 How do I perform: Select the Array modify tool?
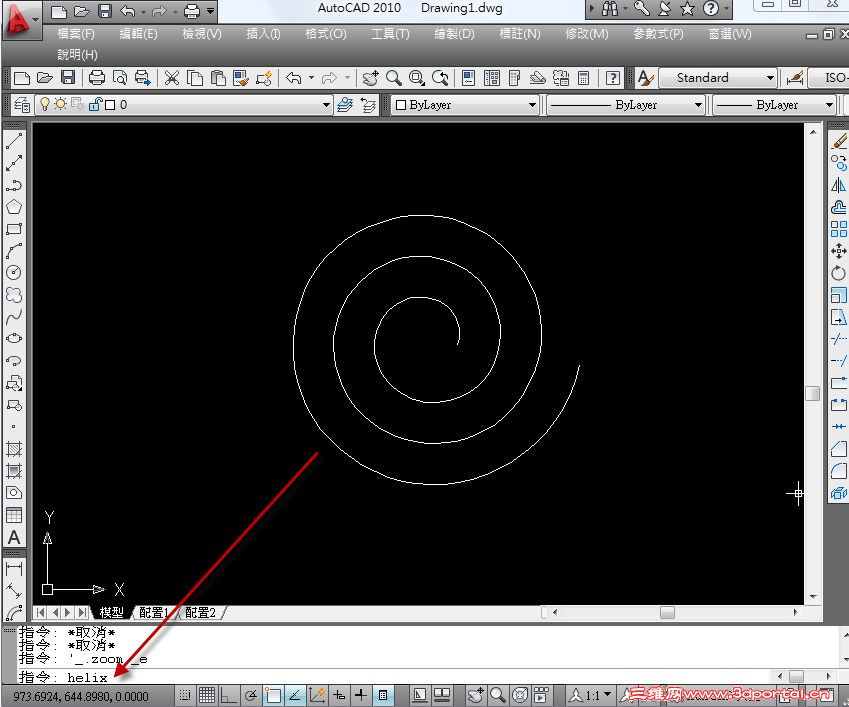tap(839, 229)
